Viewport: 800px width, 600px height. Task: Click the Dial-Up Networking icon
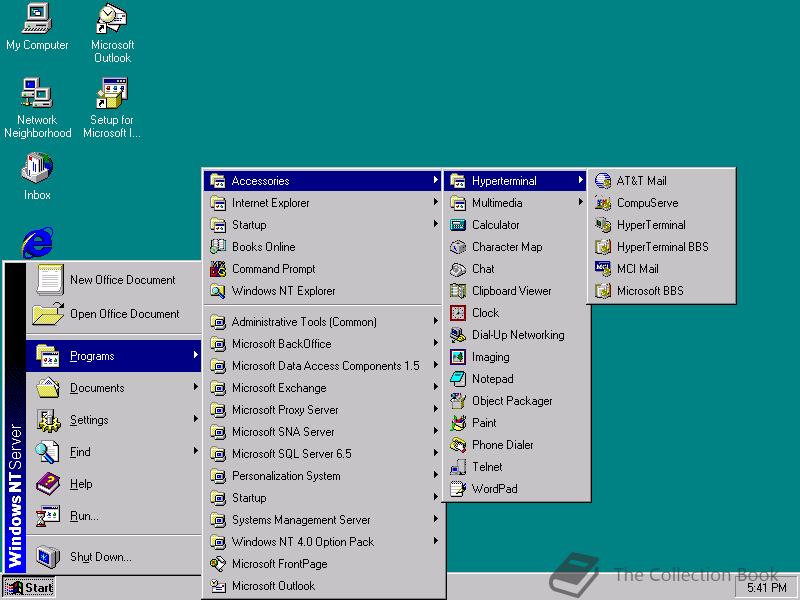[x=458, y=335]
